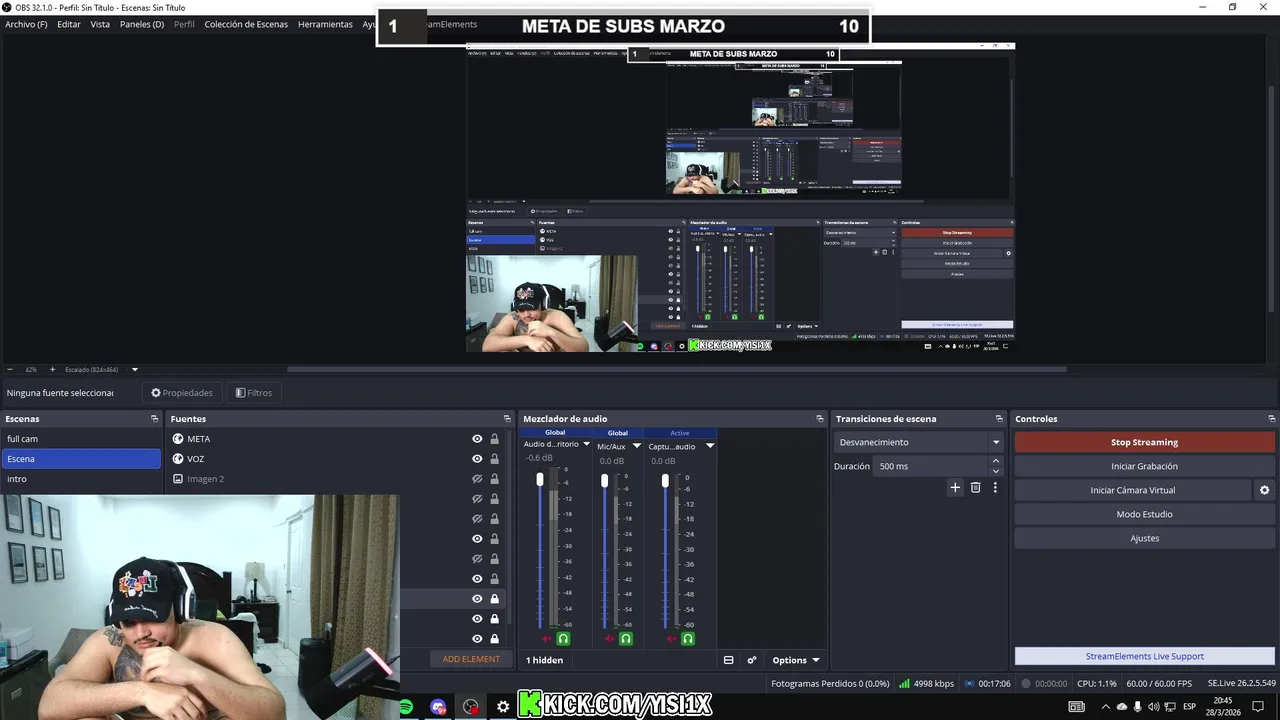Zoom out the preview with minus
The height and width of the screenshot is (720, 1280).
pos(10,369)
